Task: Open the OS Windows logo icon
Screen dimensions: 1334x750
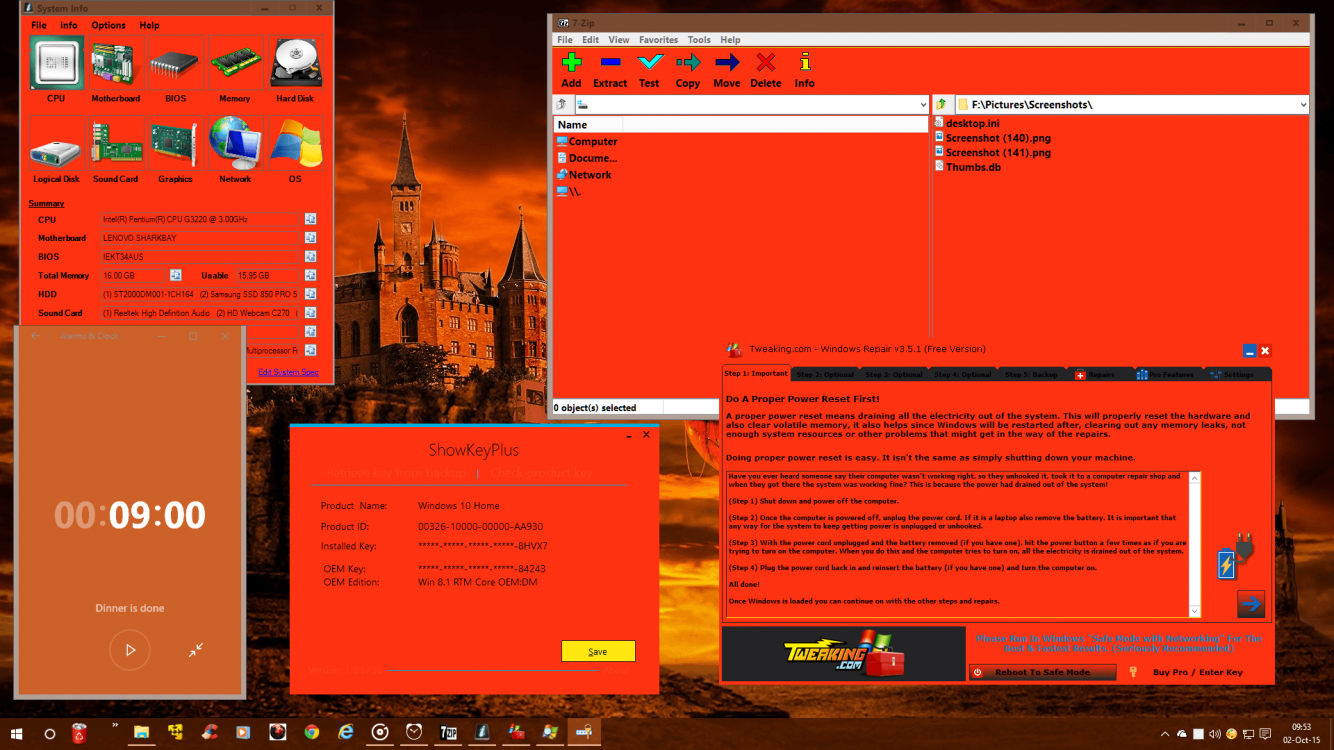Action: 295,144
